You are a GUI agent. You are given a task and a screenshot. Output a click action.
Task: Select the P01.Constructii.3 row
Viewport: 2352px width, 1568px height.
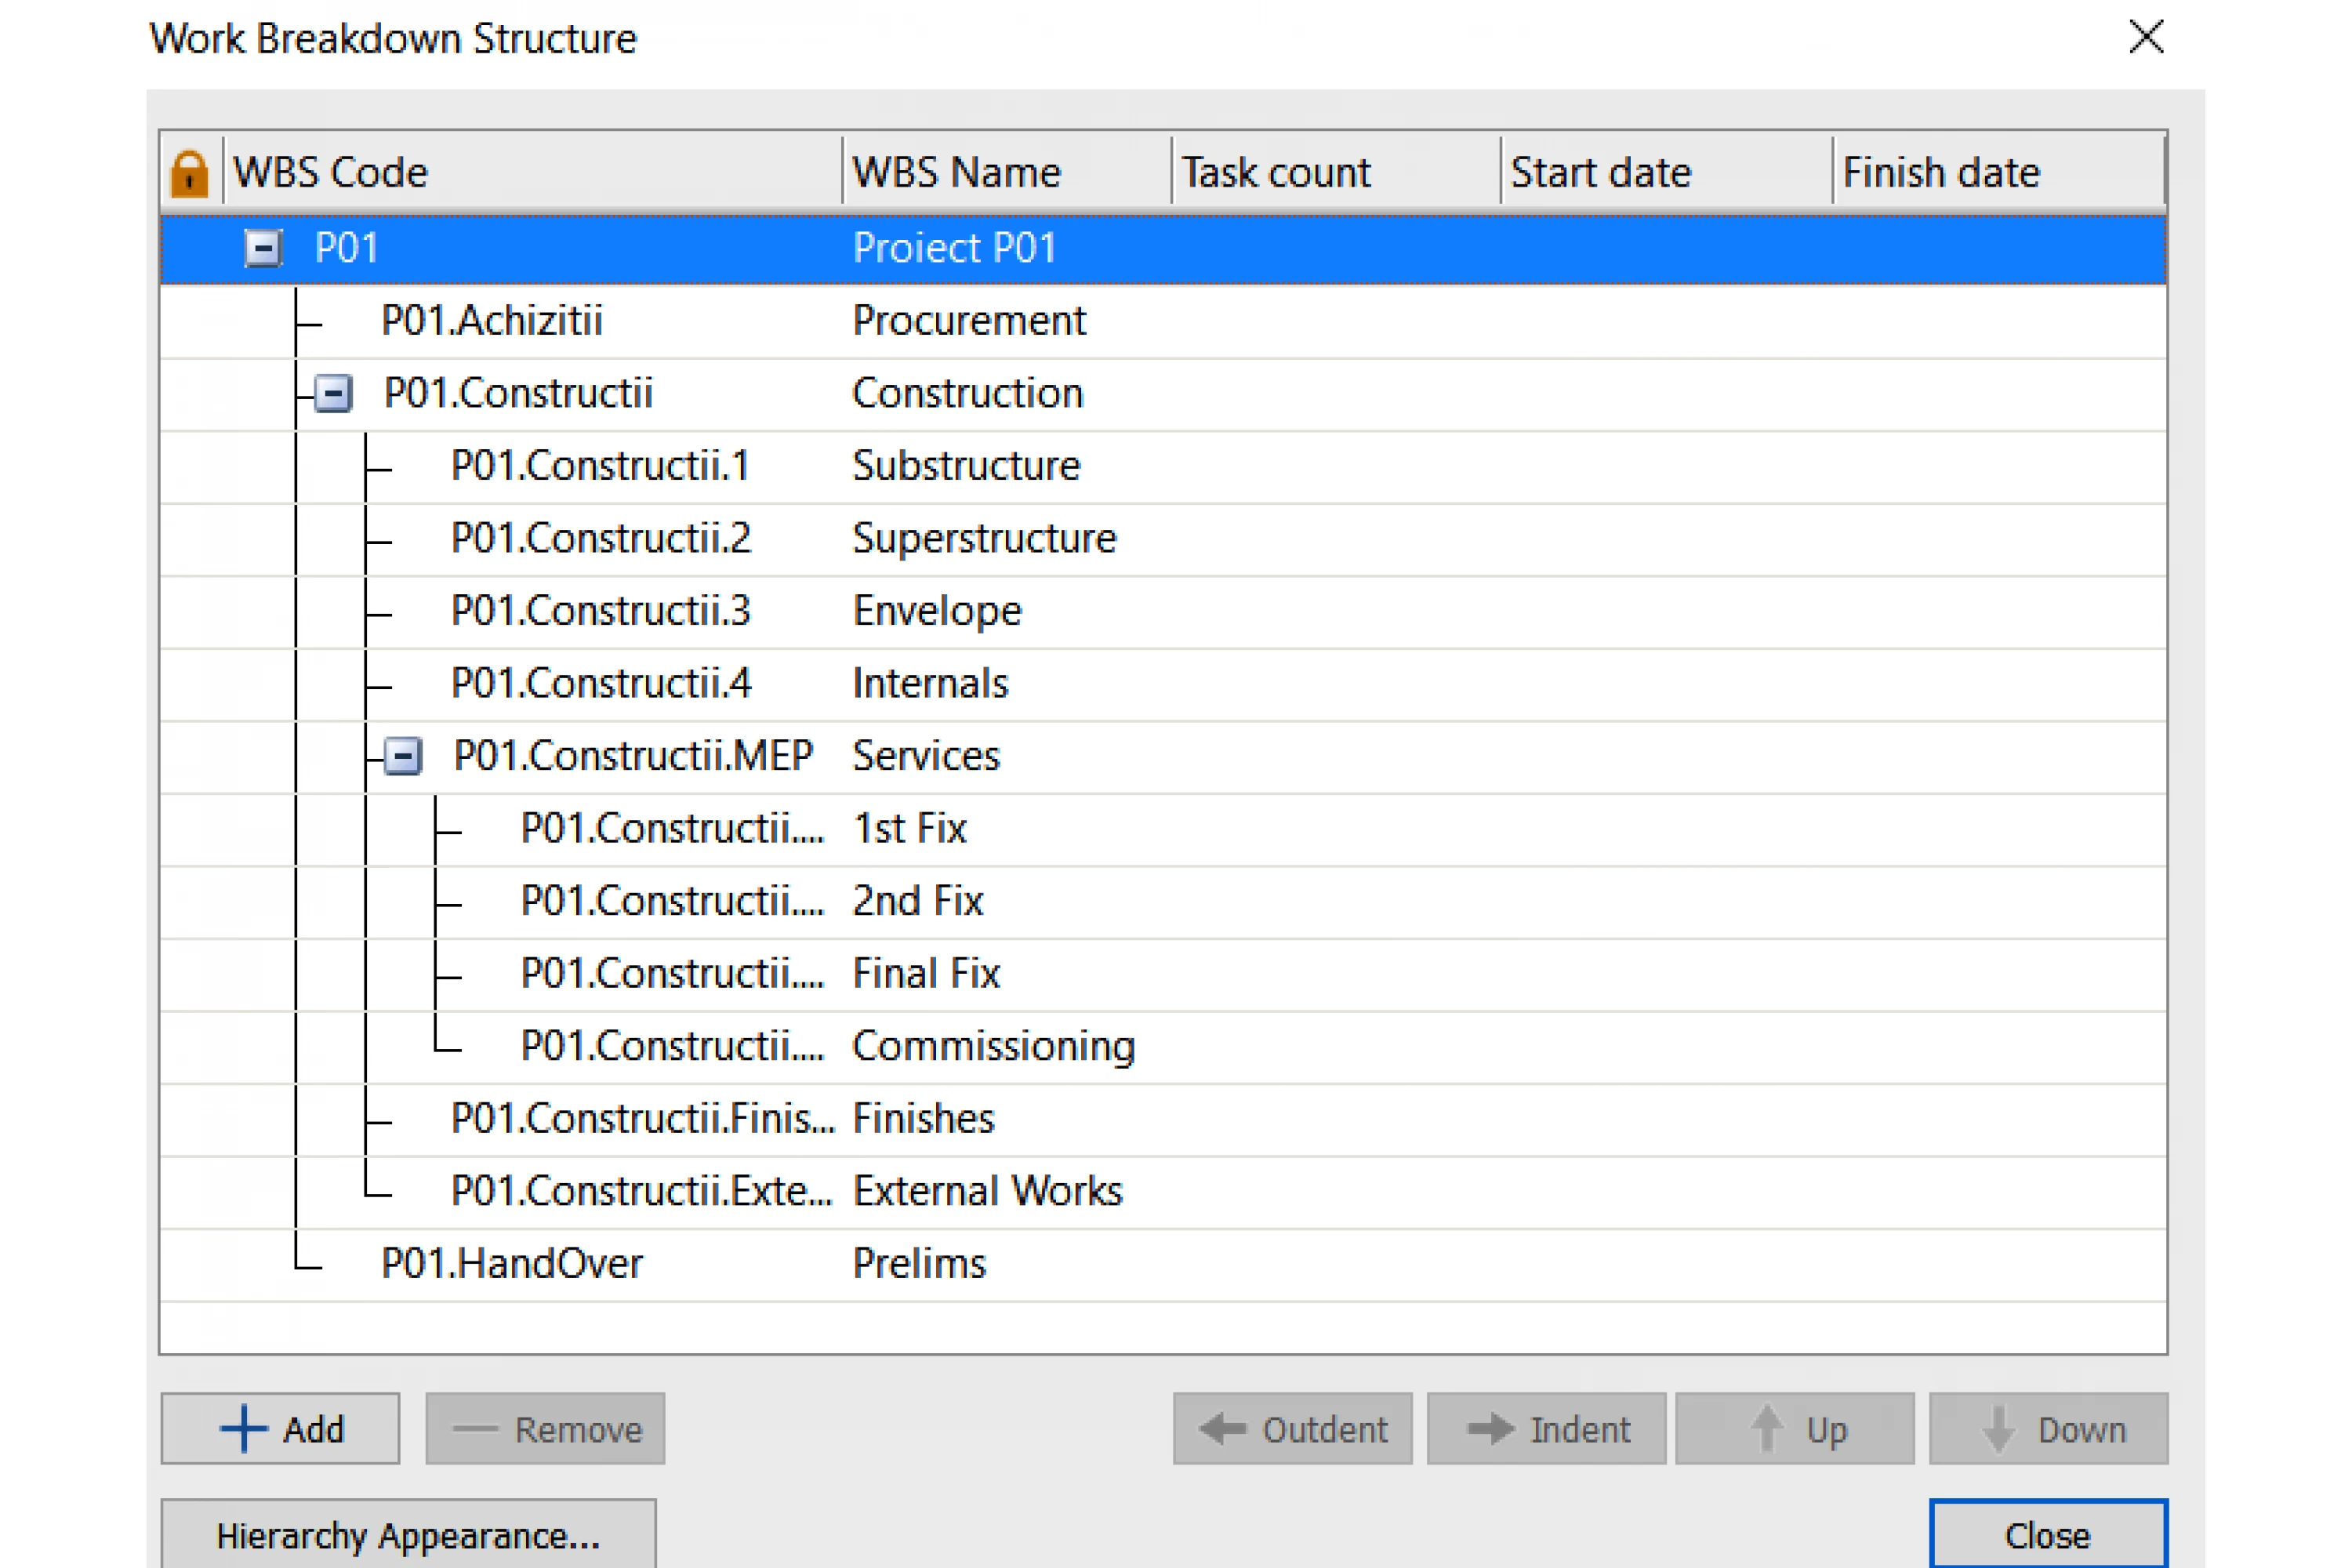click(x=1163, y=611)
